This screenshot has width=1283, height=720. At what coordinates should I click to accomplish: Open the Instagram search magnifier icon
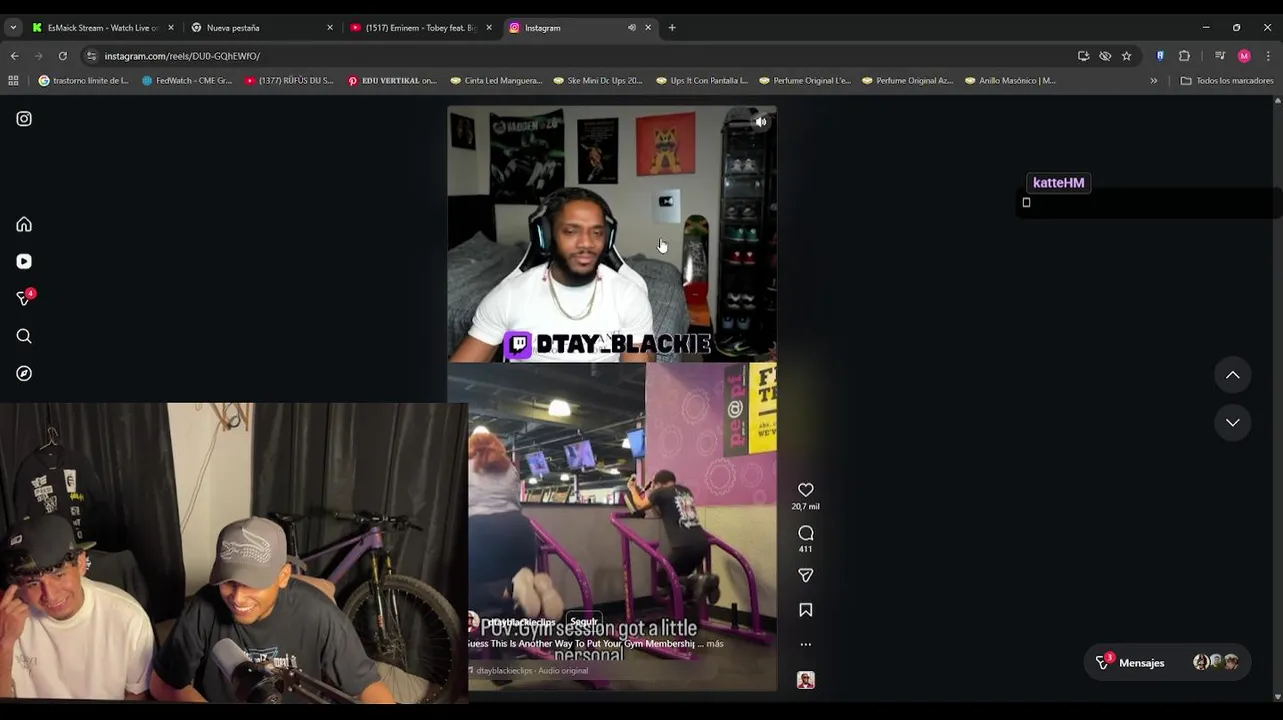click(x=24, y=336)
